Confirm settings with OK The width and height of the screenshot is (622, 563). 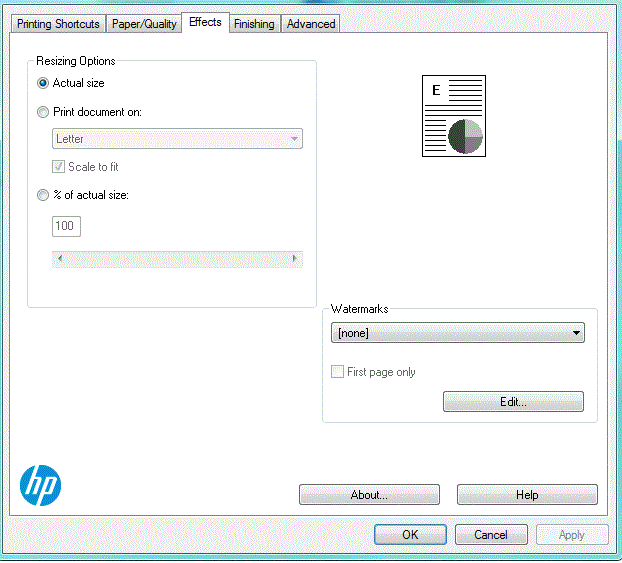[410, 535]
